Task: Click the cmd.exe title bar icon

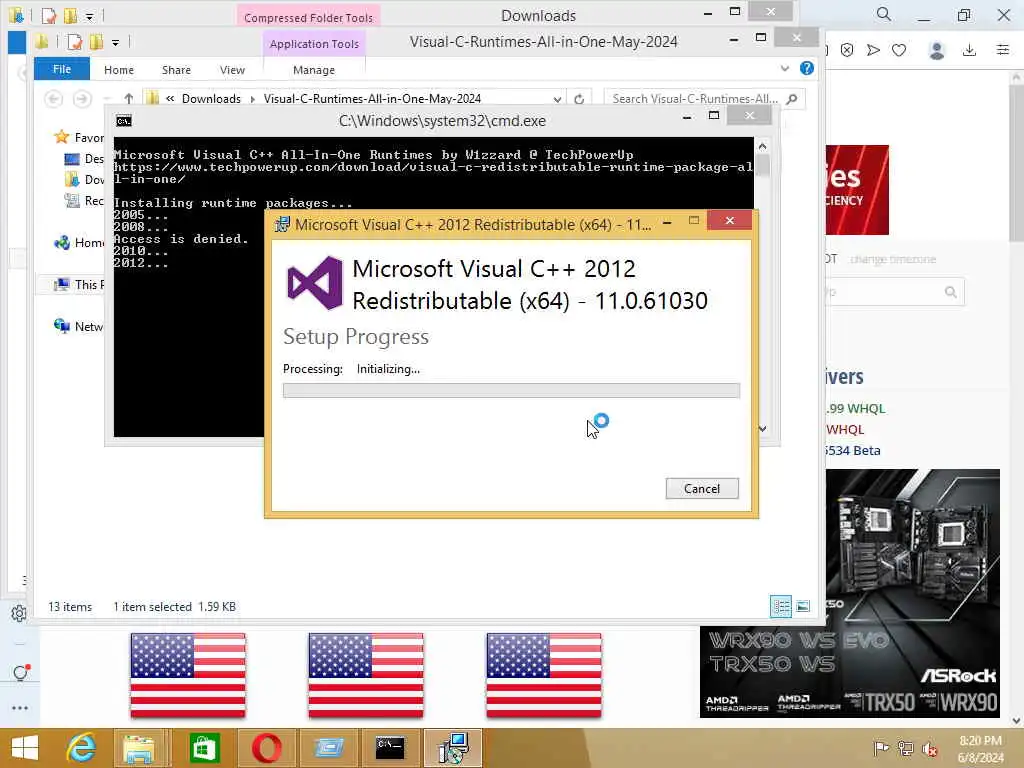Action: pos(123,121)
